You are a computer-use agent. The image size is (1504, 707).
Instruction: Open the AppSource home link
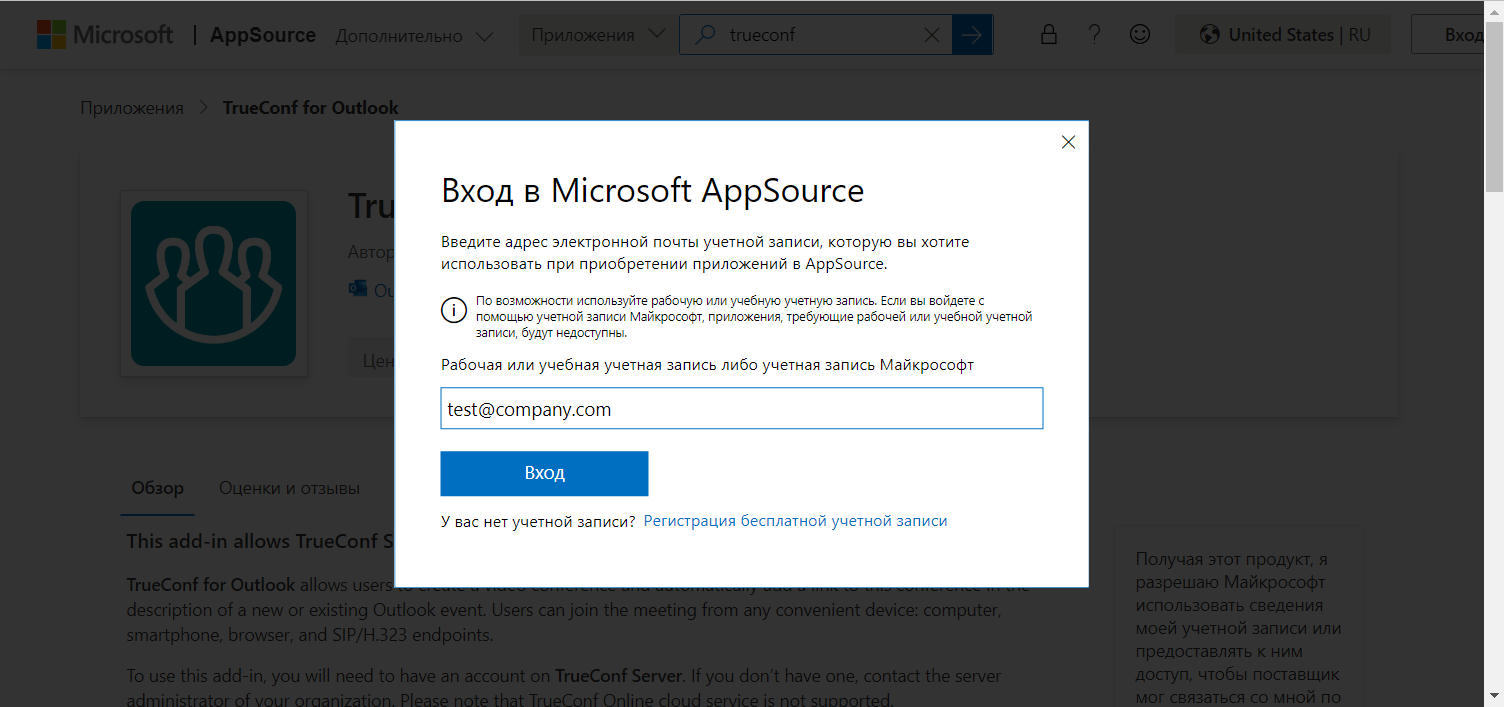pyautogui.click(x=263, y=35)
